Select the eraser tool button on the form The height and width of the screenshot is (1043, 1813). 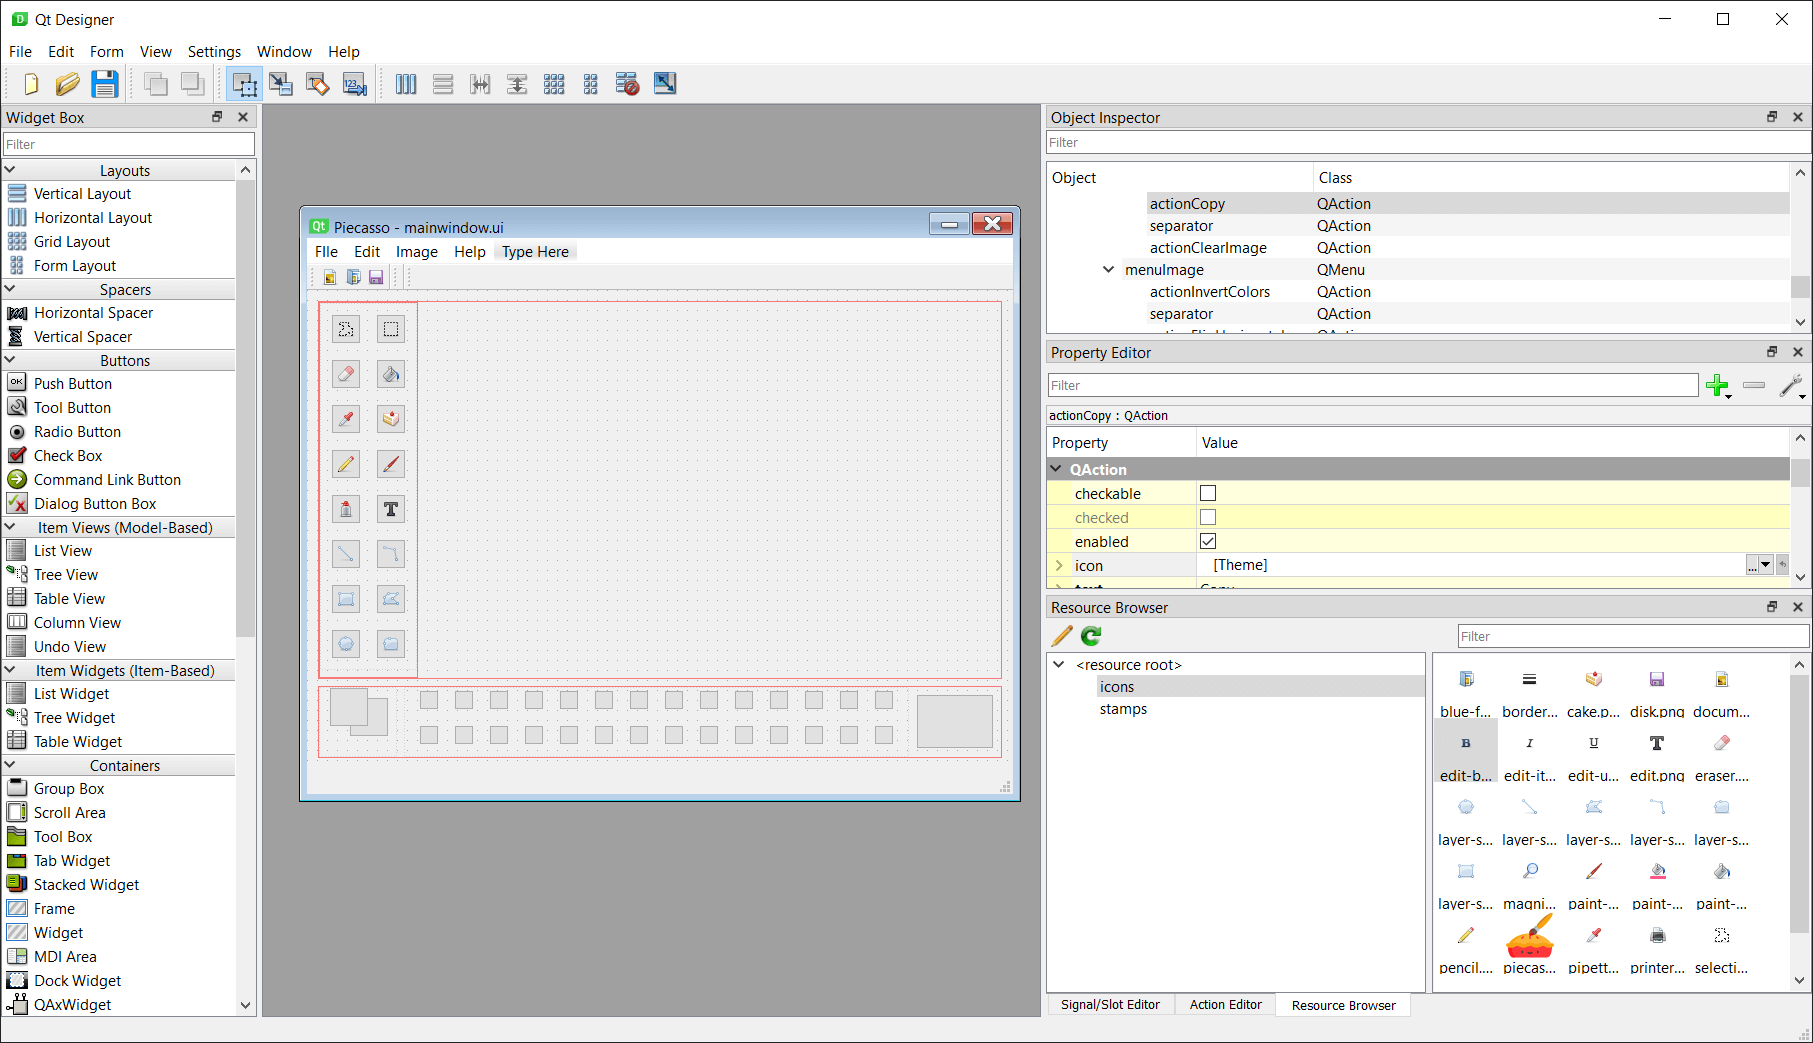[x=346, y=374]
